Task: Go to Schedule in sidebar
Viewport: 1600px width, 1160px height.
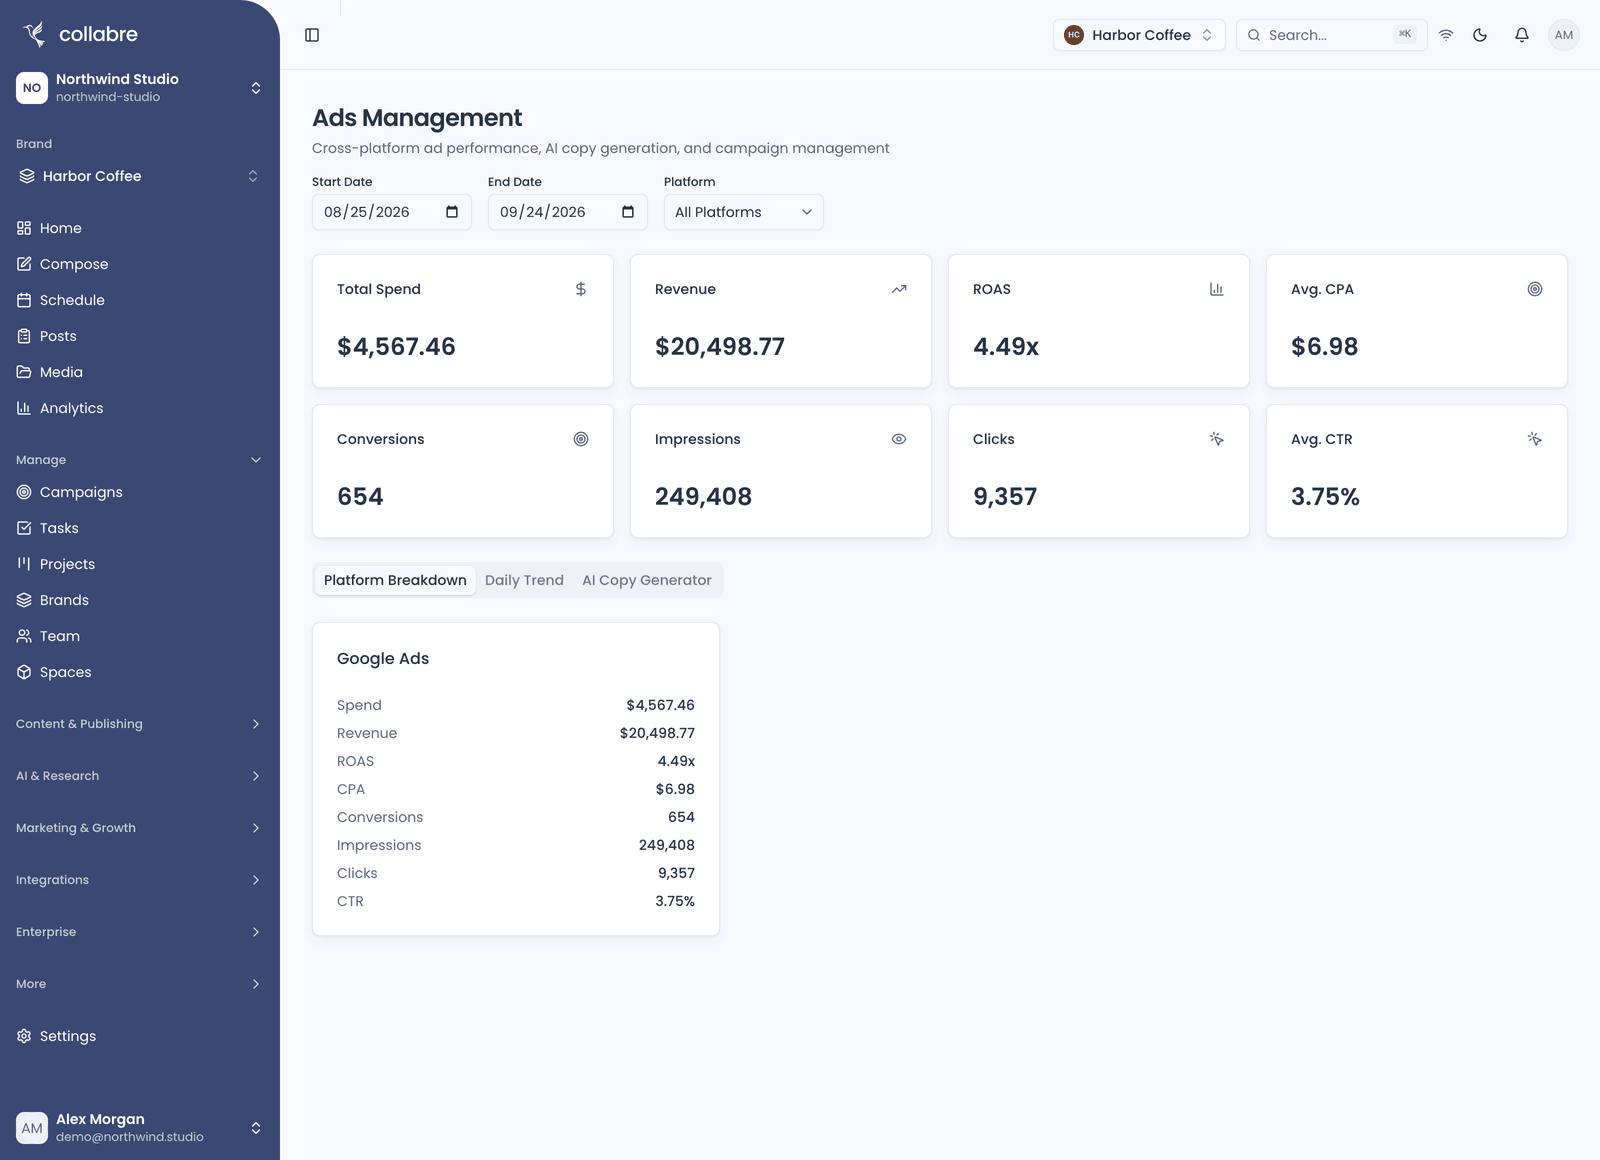Action: click(140, 300)
